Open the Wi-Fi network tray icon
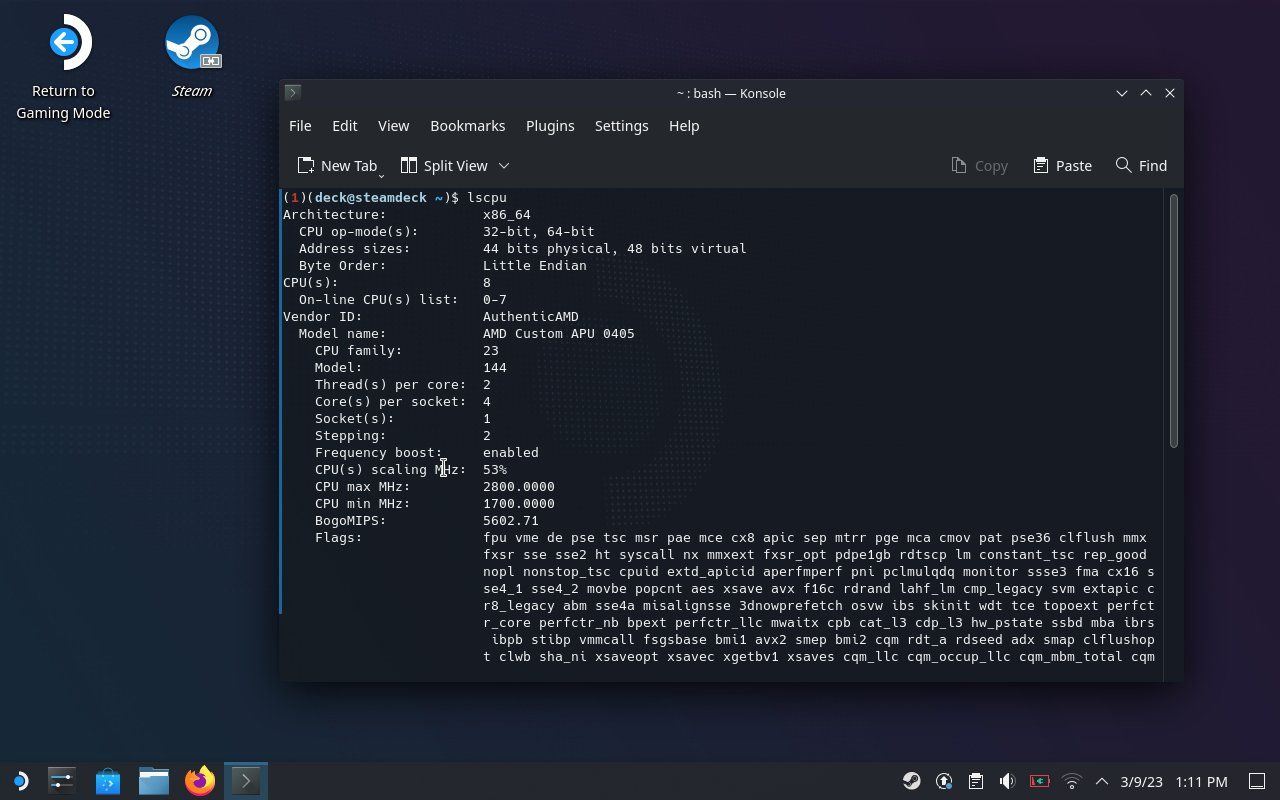 point(1072,781)
